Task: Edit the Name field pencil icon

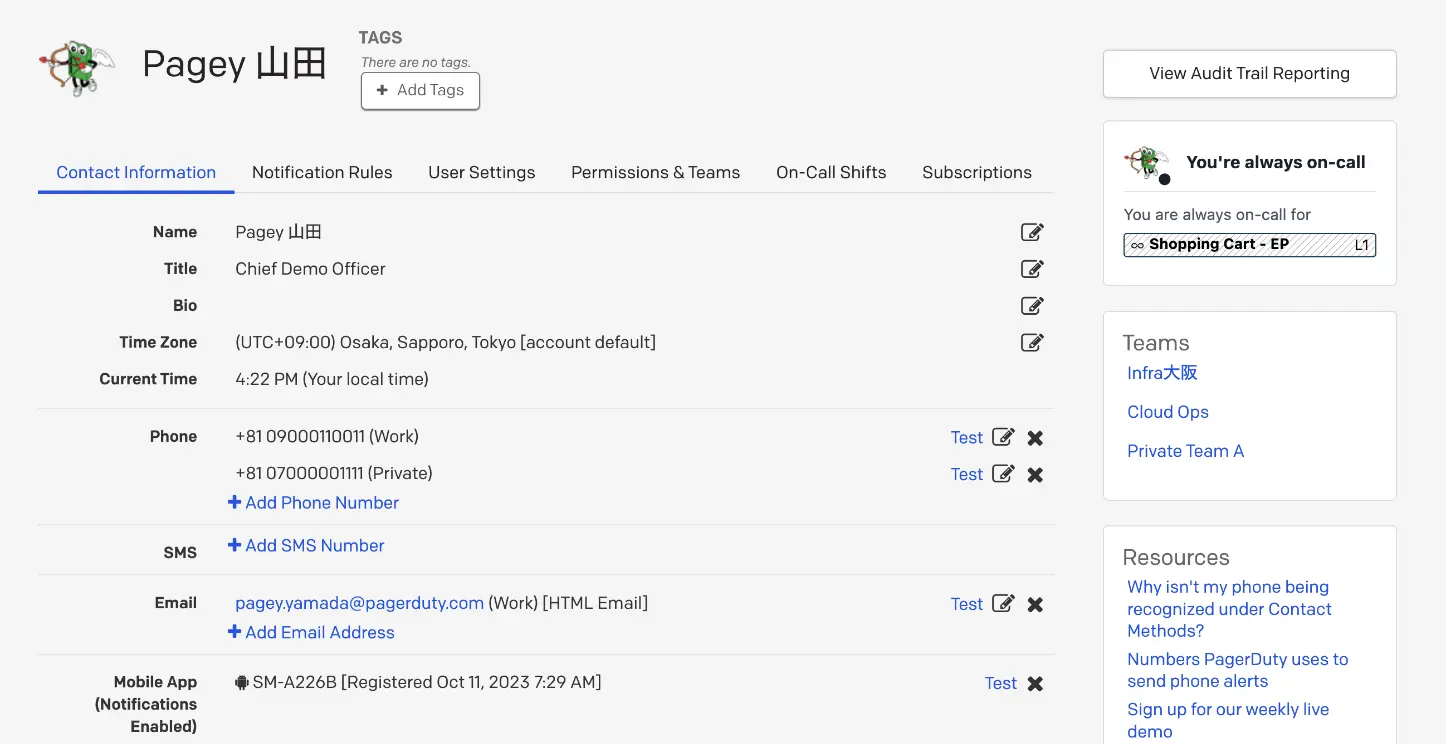Action: pos(1032,232)
